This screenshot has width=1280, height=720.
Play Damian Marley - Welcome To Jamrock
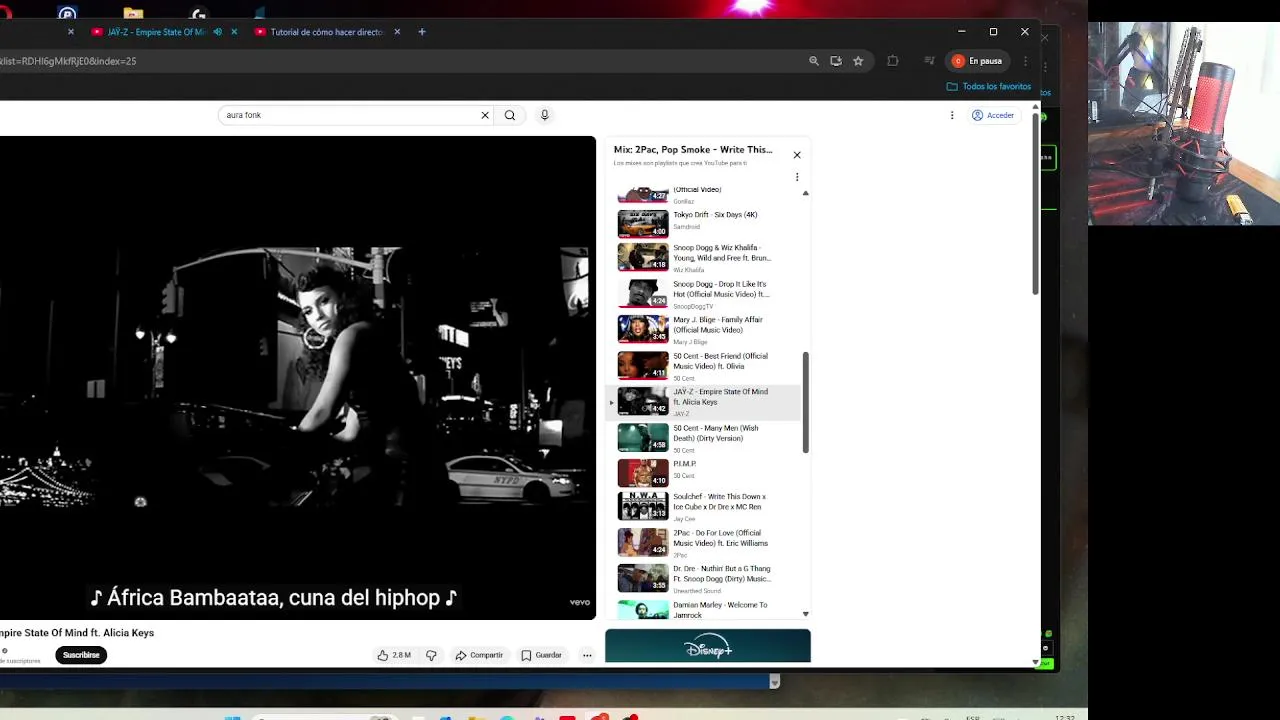720,610
